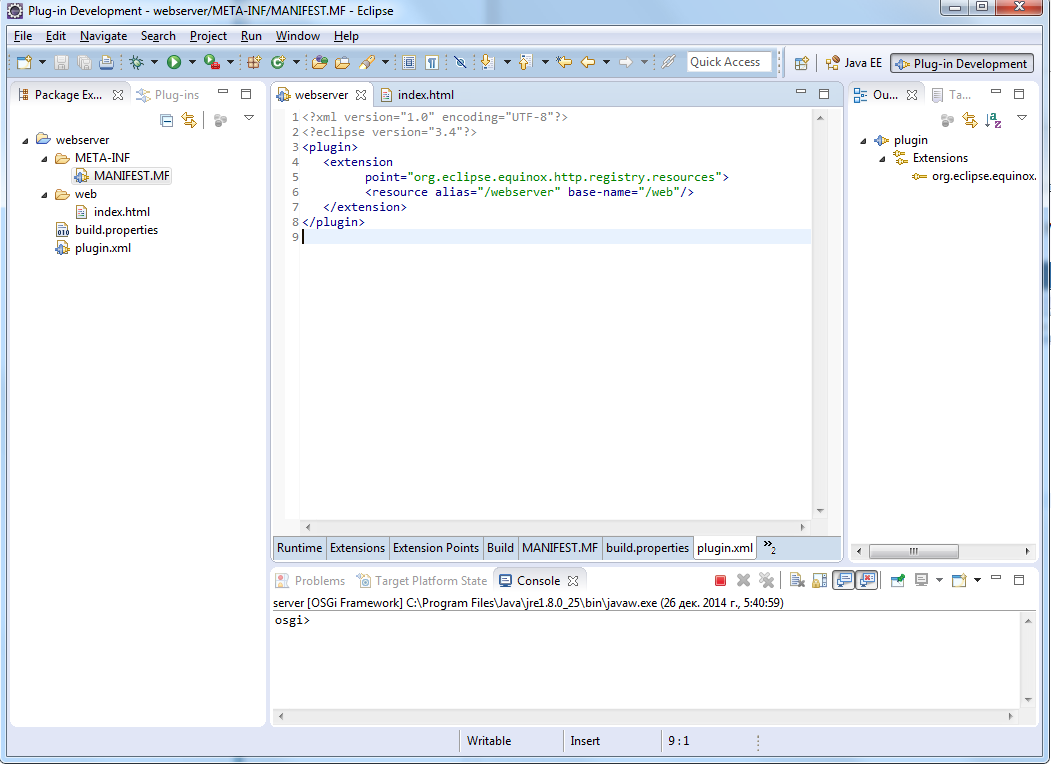Collapse the Extensions node in Outline
Image resolution: width=1051 pixels, height=764 pixels.
[x=882, y=159]
